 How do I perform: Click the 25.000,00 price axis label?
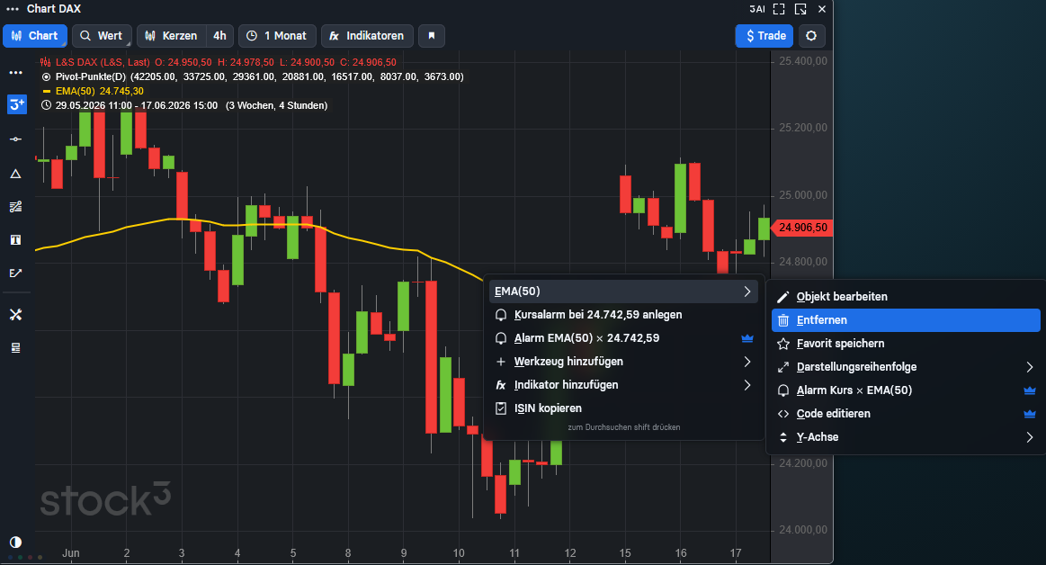pos(803,195)
